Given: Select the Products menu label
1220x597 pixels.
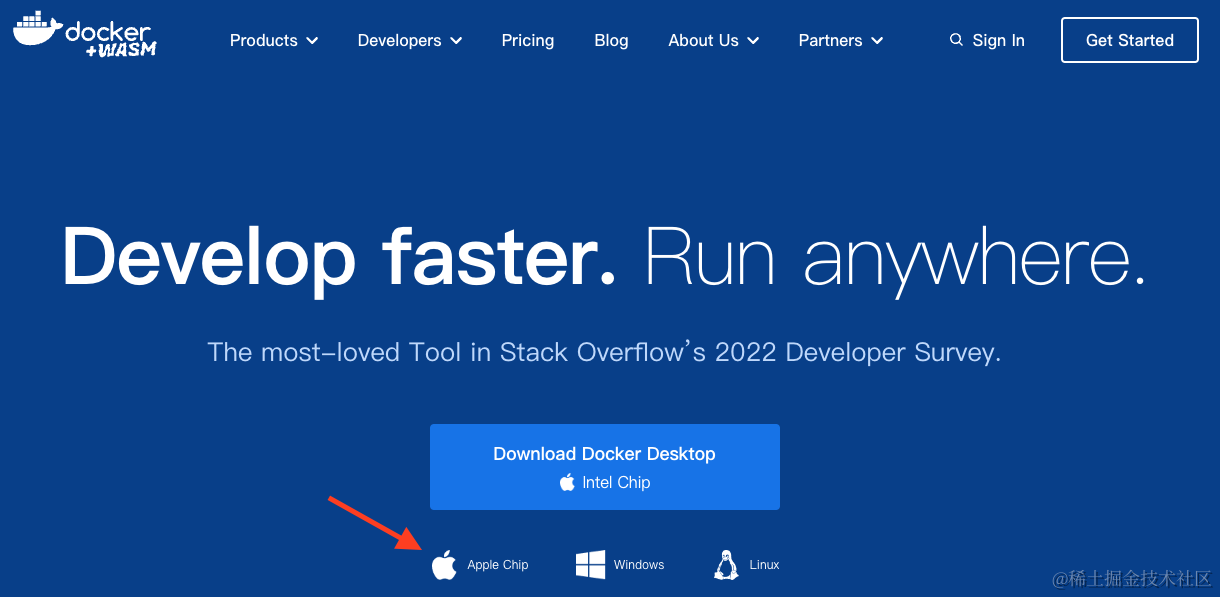Looking at the screenshot, I should [263, 40].
